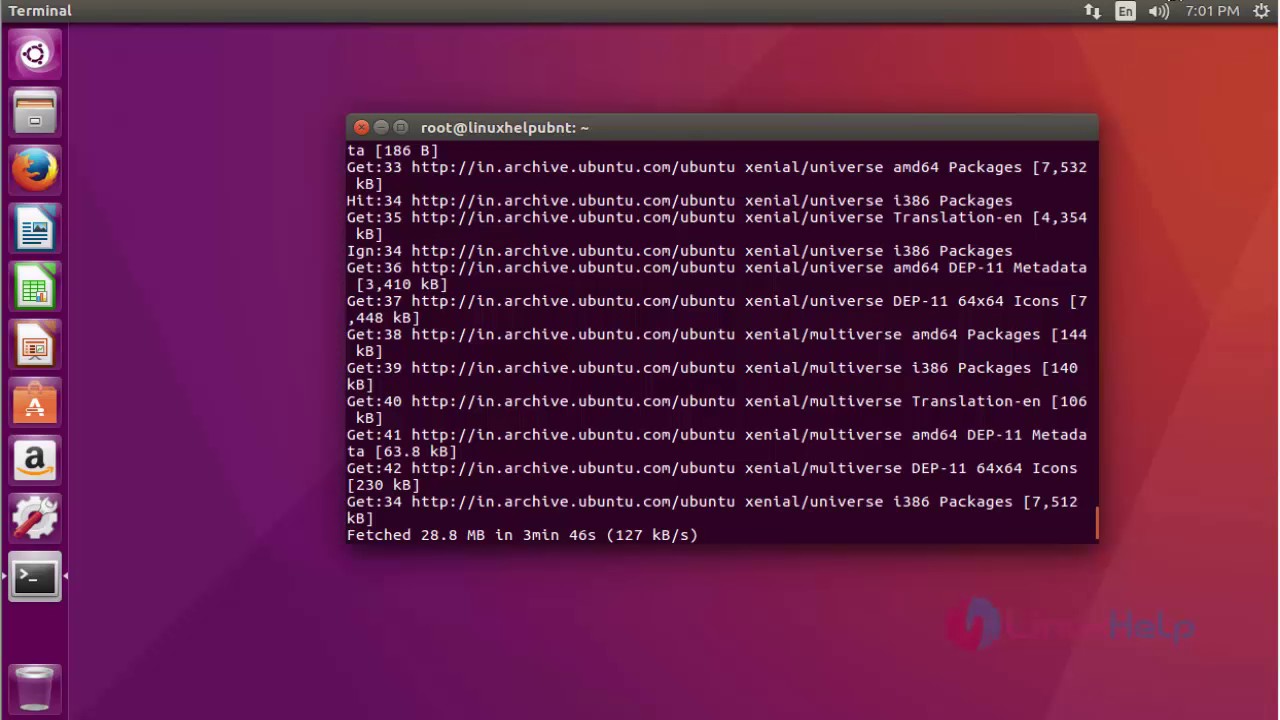Click the 'Hit:34' universe i386 Packages line
The width and height of the screenshot is (1280, 720).
click(x=680, y=201)
